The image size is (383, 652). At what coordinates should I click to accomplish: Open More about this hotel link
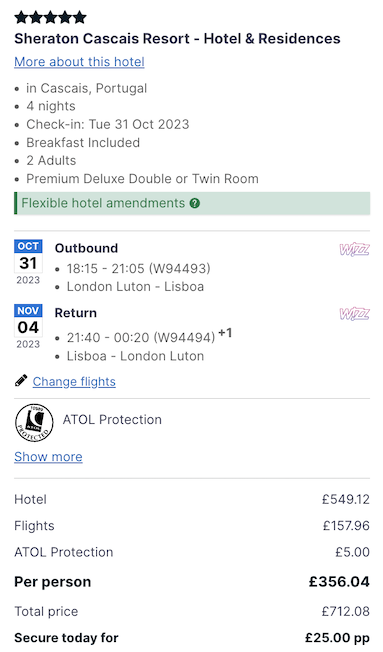79,62
